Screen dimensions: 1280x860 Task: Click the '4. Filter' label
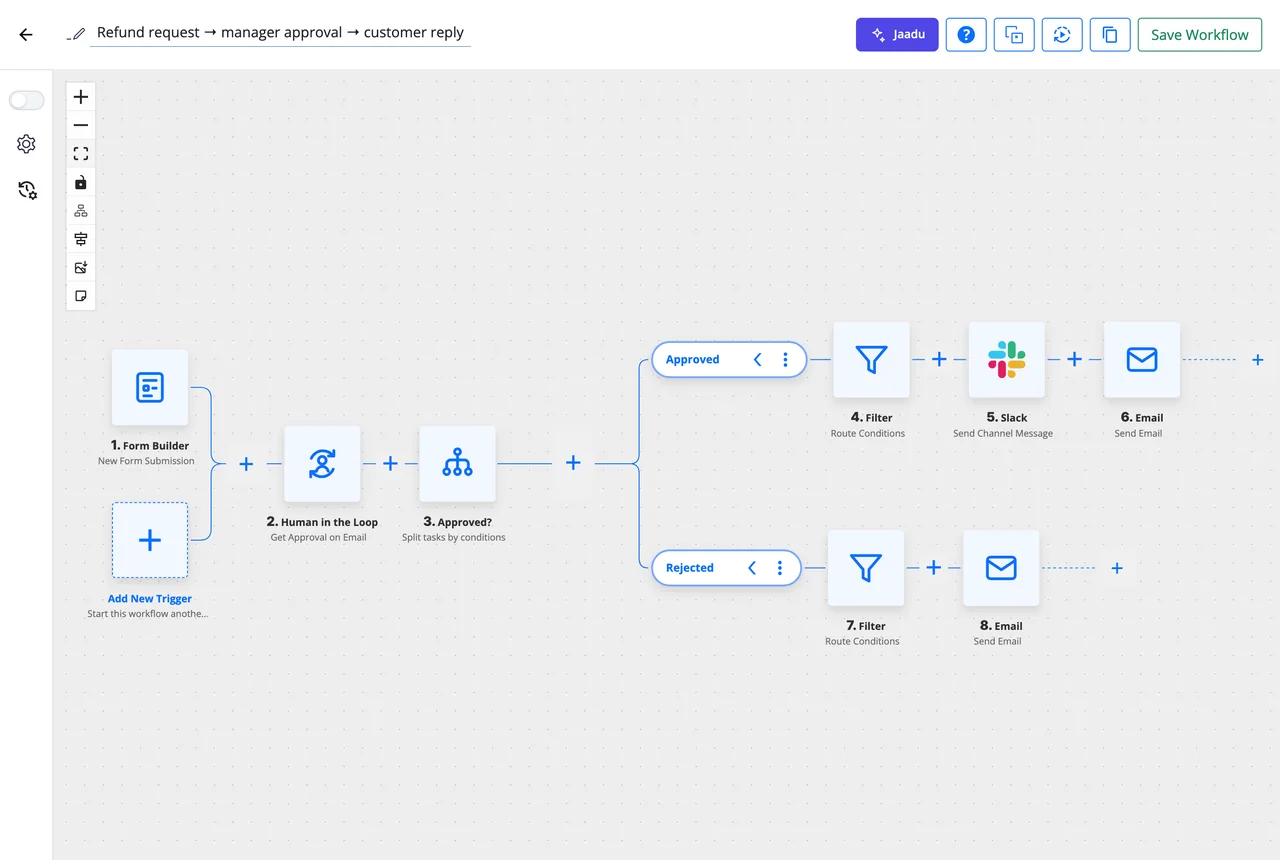point(872,417)
